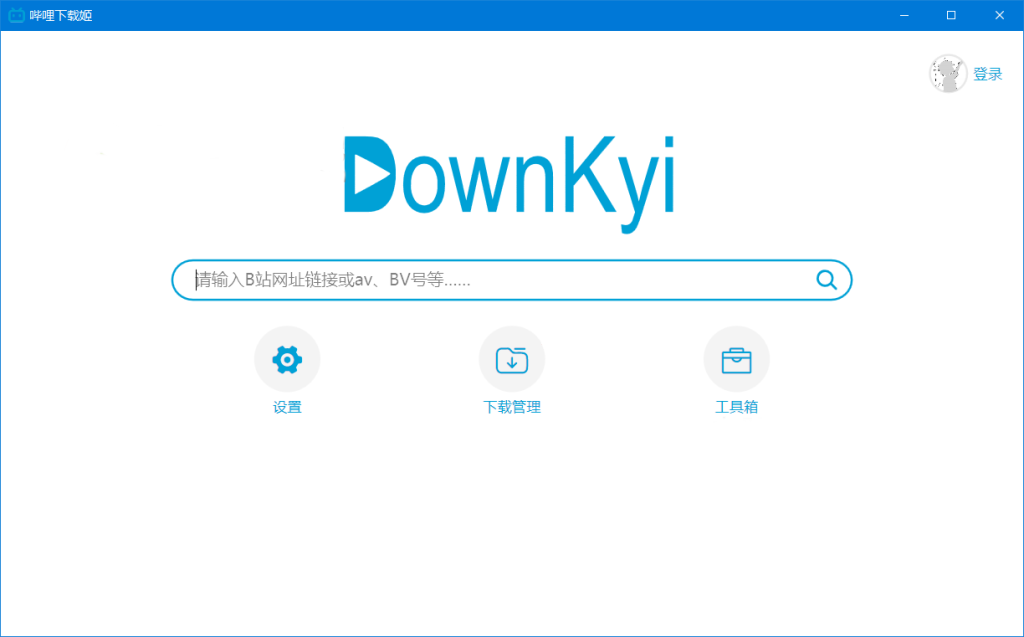The width and height of the screenshot is (1024, 637).
Task: Close the DownKyi window
Action: 998,15
